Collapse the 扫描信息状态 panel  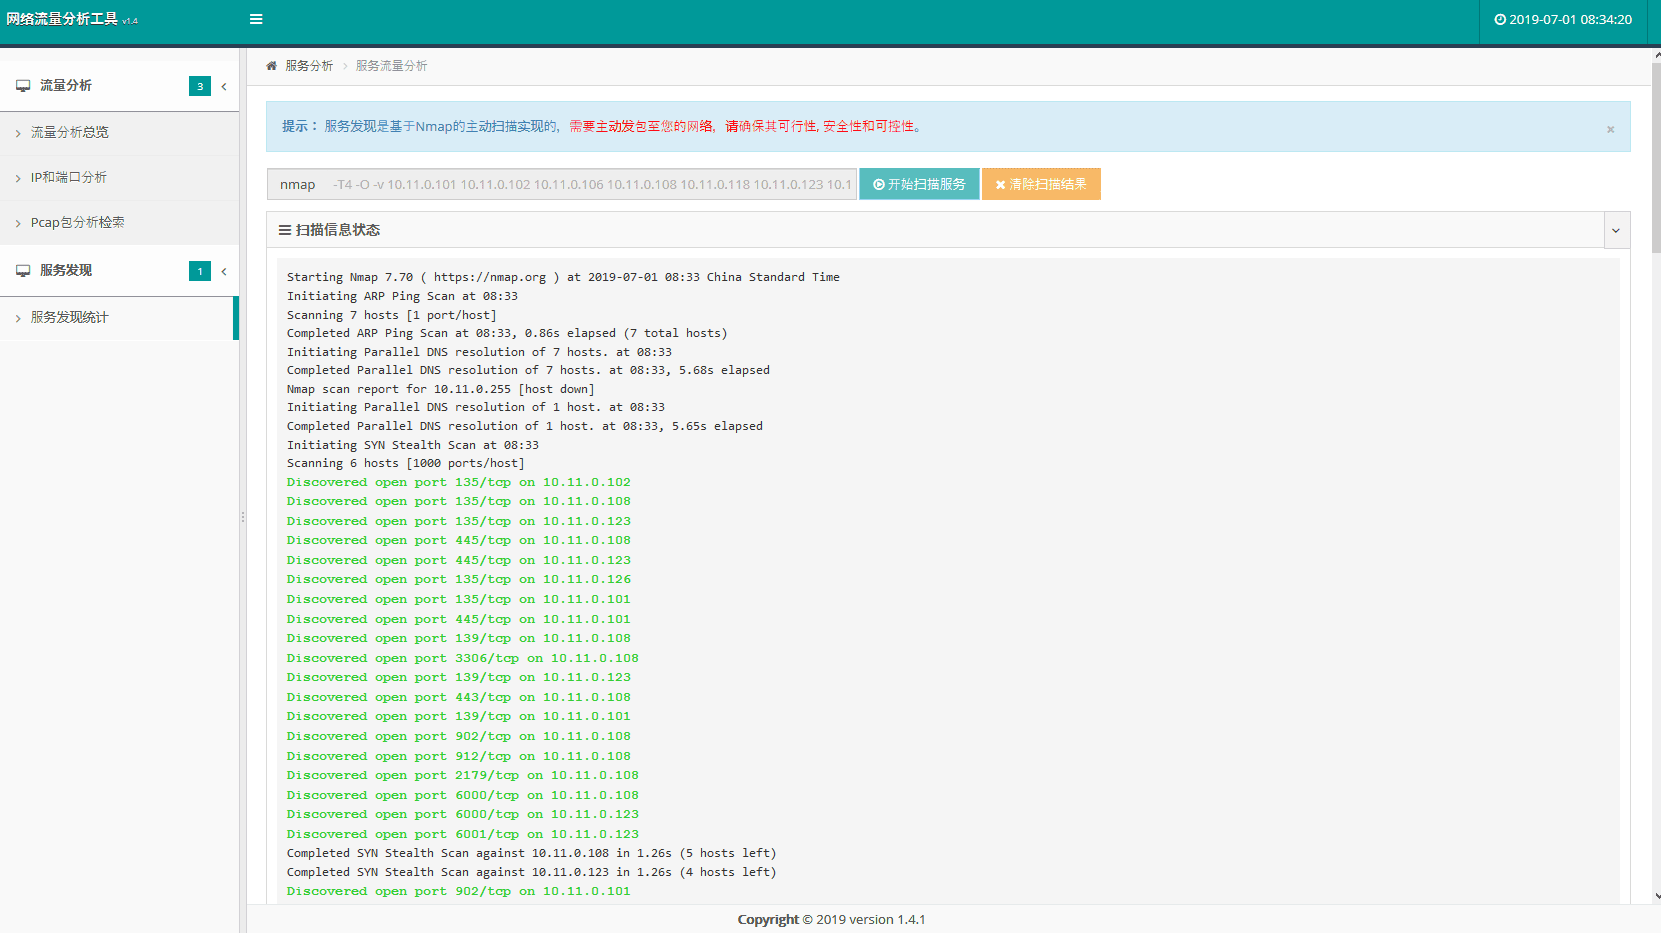[1615, 230]
